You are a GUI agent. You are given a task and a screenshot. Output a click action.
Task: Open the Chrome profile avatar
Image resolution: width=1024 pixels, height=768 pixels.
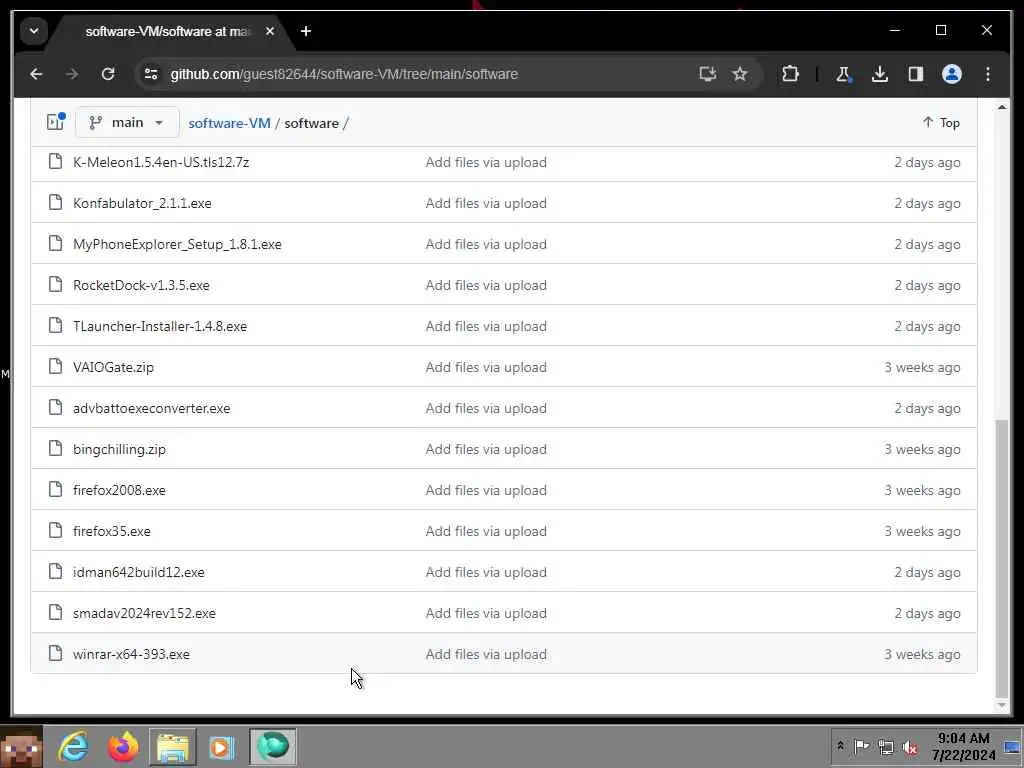(952, 74)
